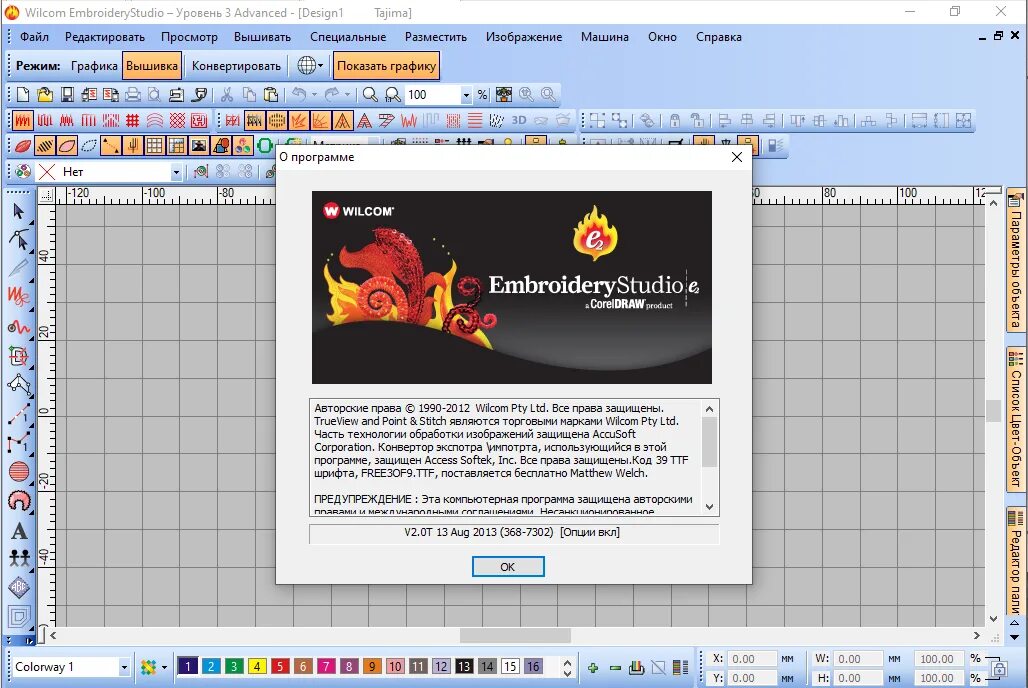Toggle proportional scaling lock icon
This screenshot has width=1028, height=688.
[x=998, y=668]
